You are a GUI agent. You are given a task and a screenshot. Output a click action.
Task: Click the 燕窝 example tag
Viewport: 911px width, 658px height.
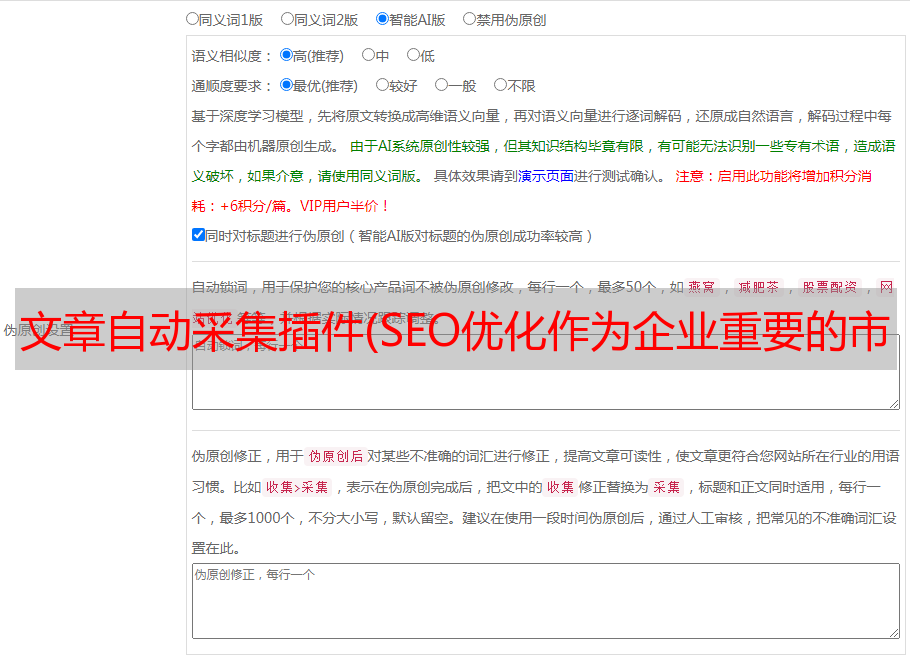click(701, 287)
